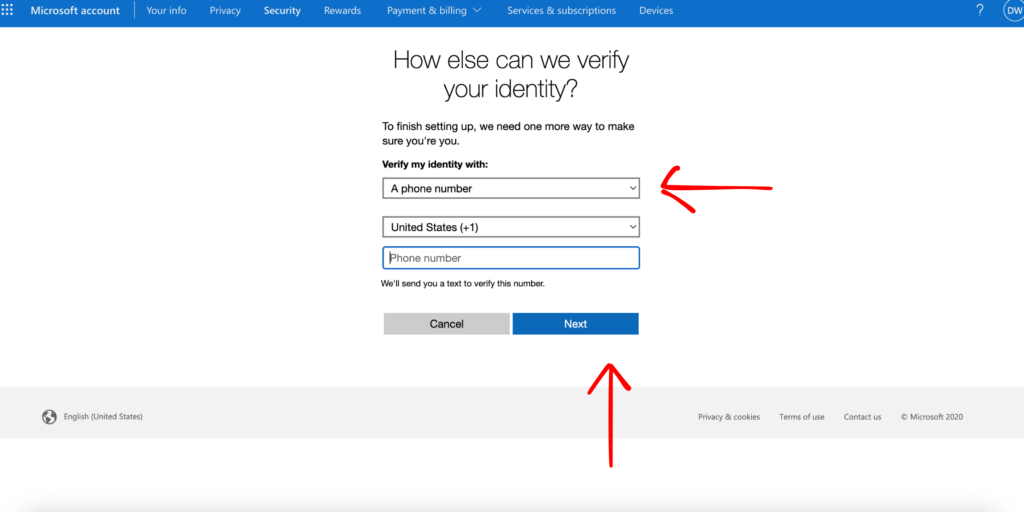This screenshot has height=512, width=1024.
Task: Click the blue Next button
Action: pyautogui.click(x=575, y=324)
